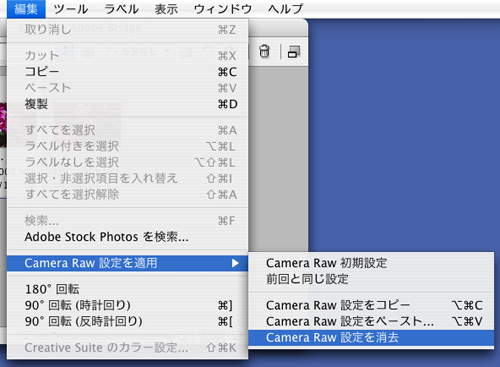Expand the Camera Raw 設定を適用 submenu

coord(128,263)
